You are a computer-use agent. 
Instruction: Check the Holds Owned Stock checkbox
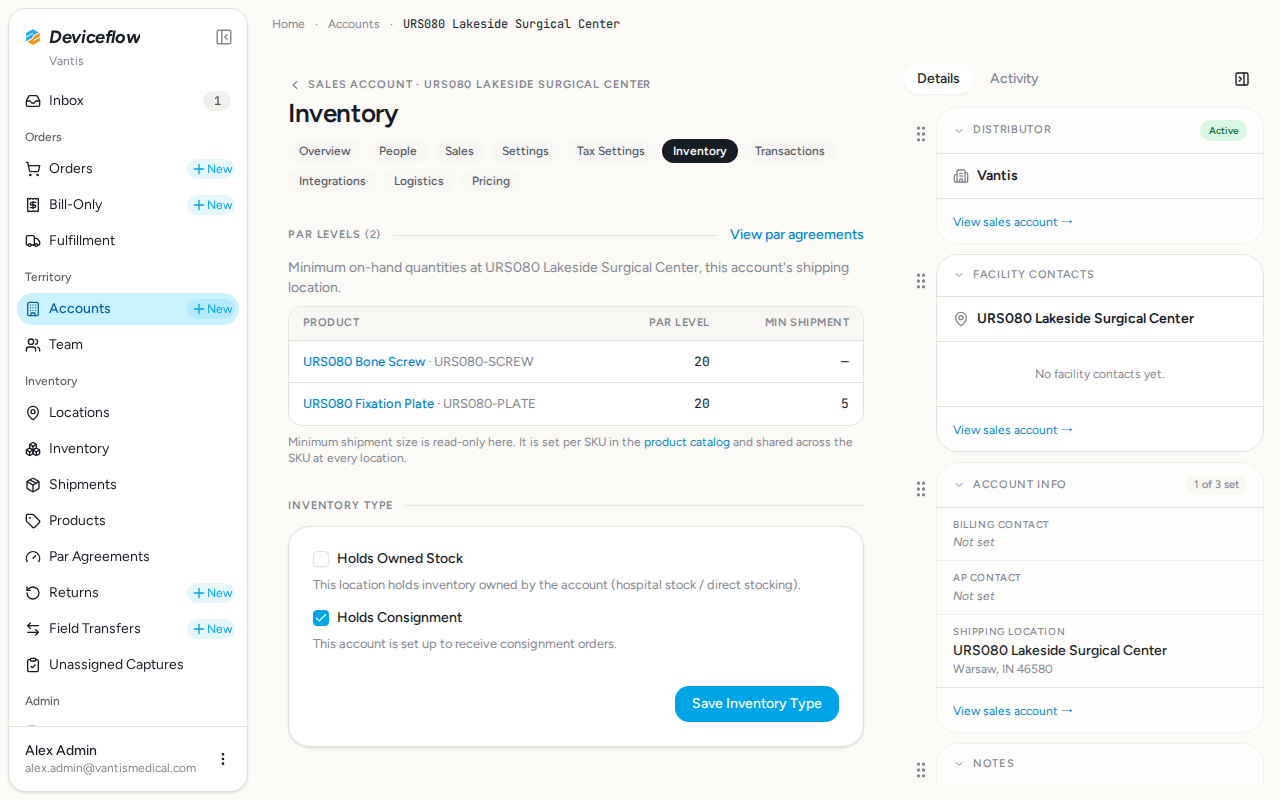[321, 559]
